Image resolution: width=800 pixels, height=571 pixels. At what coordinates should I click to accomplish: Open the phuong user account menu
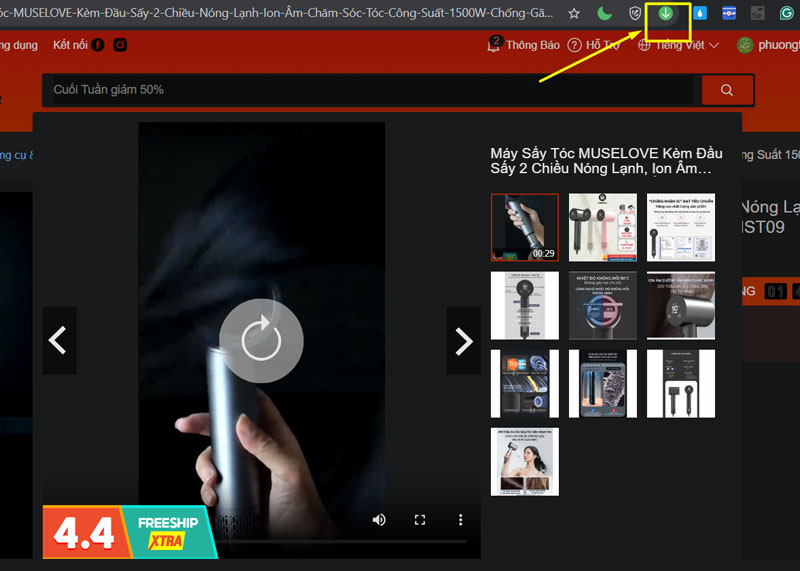pos(768,45)
